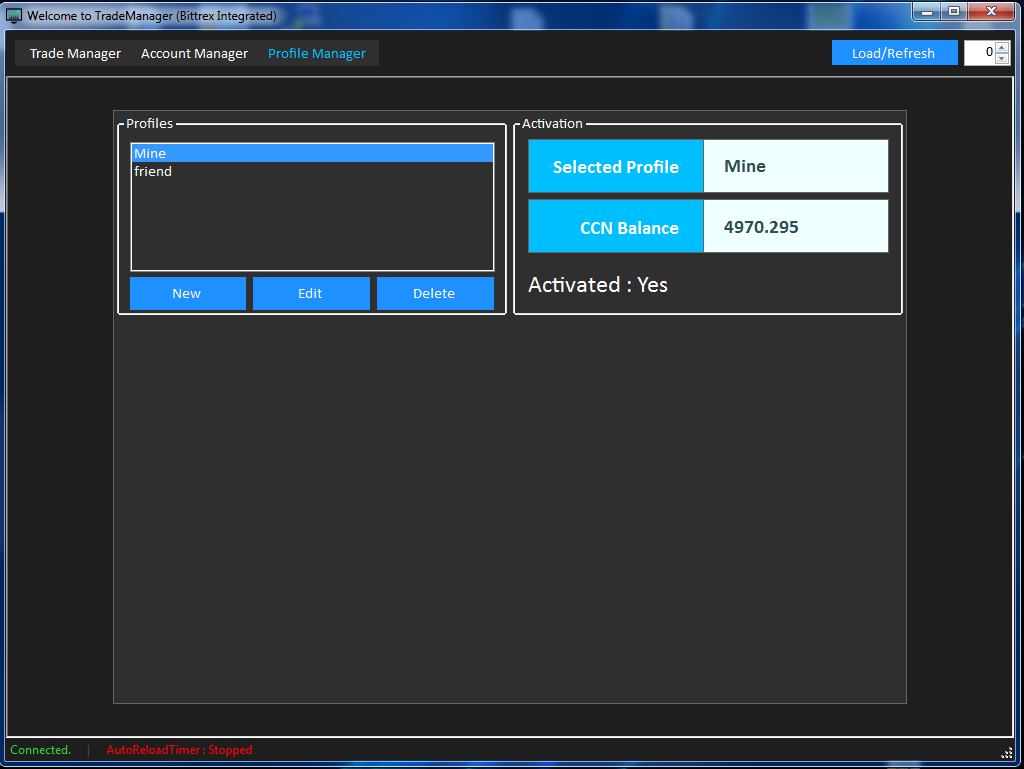
Task: Click the 'CCN Balance' label
Action: point(615,227)
